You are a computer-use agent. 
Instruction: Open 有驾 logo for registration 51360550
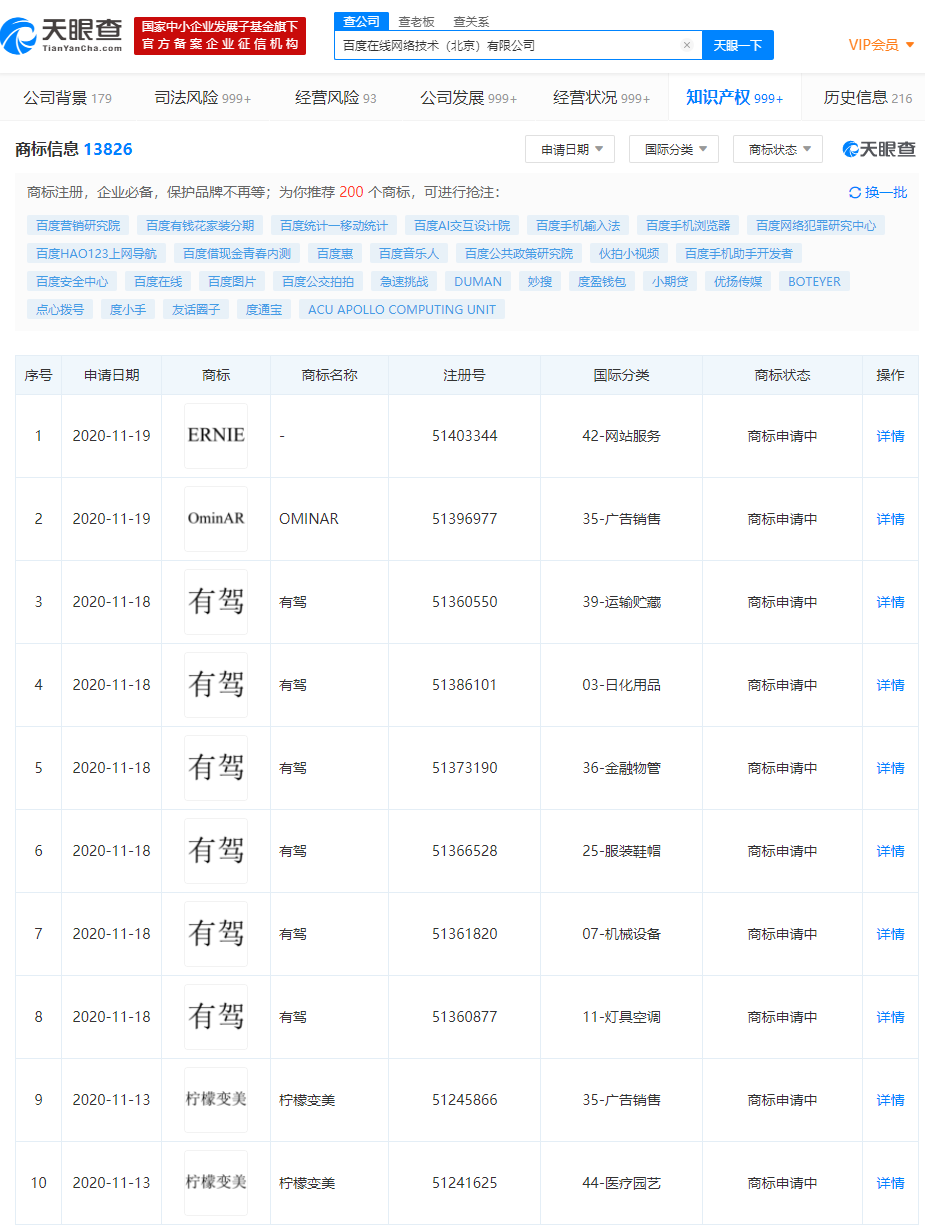(x=216, y=602)
